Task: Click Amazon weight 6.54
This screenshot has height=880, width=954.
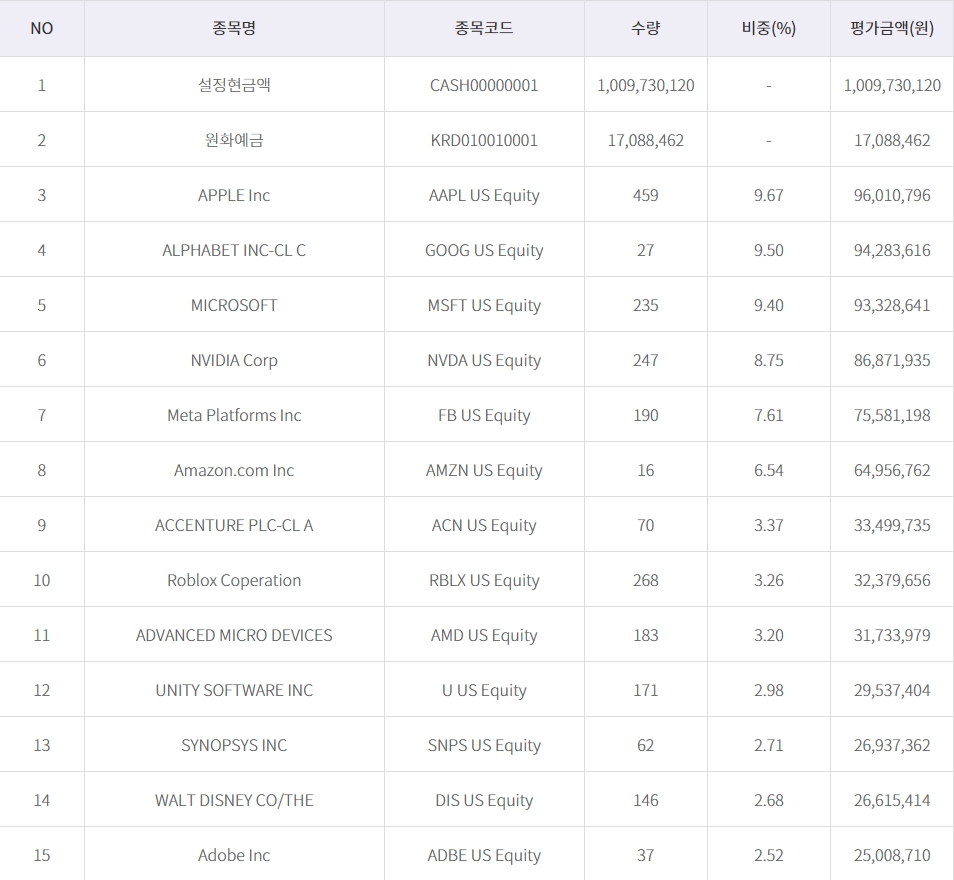Action: click(x=768, y=470)
